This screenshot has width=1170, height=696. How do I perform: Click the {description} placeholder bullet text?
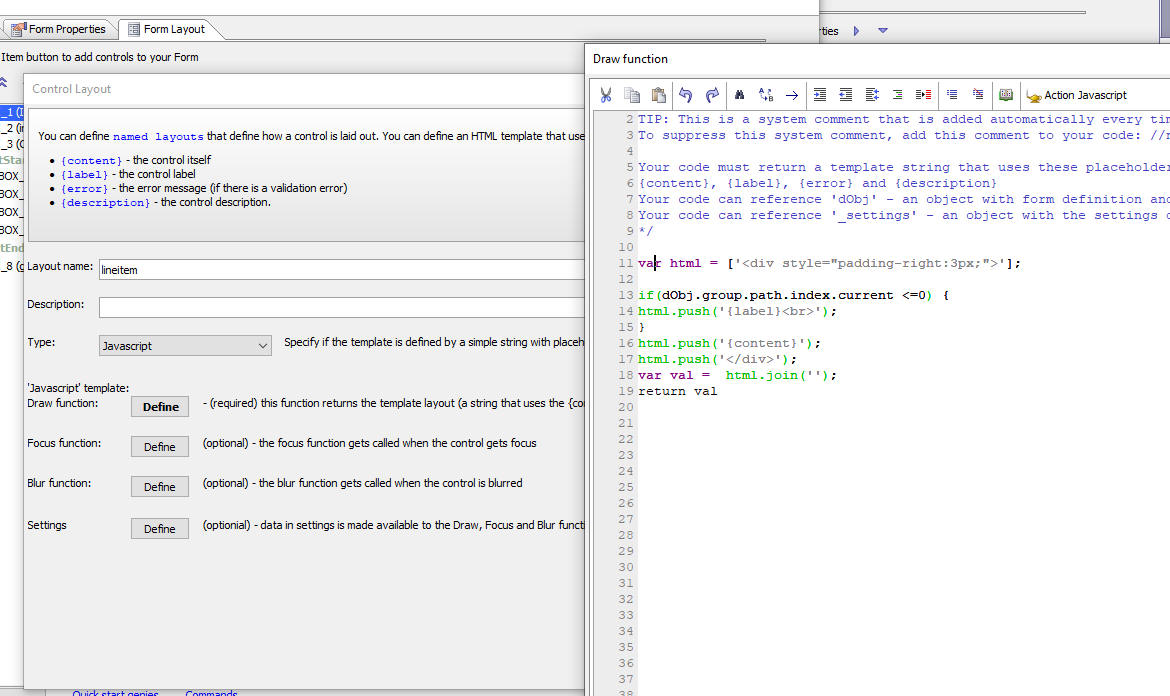105,203
